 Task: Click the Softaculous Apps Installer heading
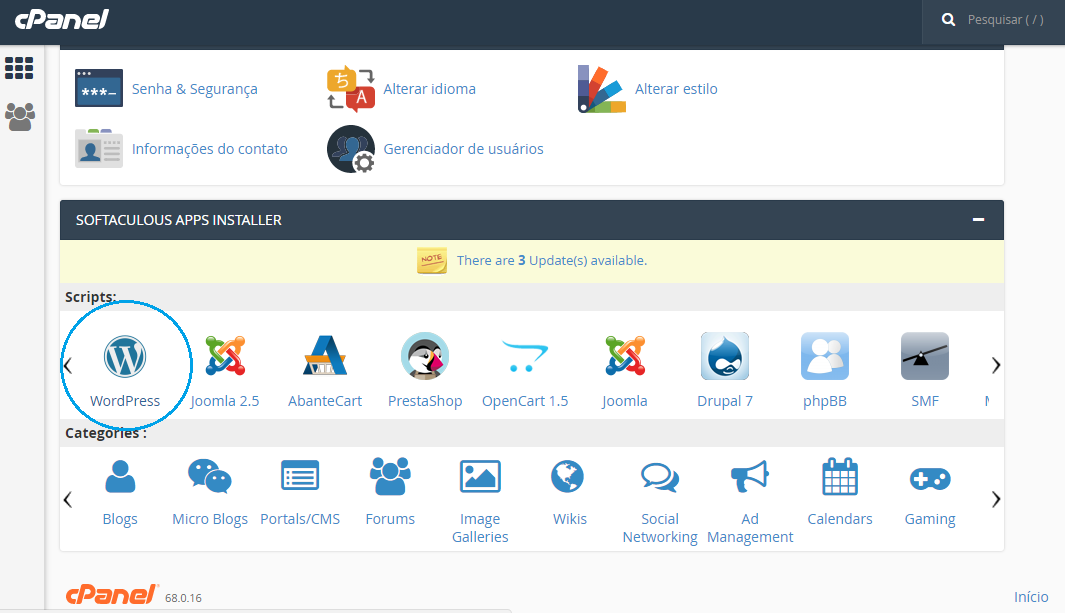179,220
